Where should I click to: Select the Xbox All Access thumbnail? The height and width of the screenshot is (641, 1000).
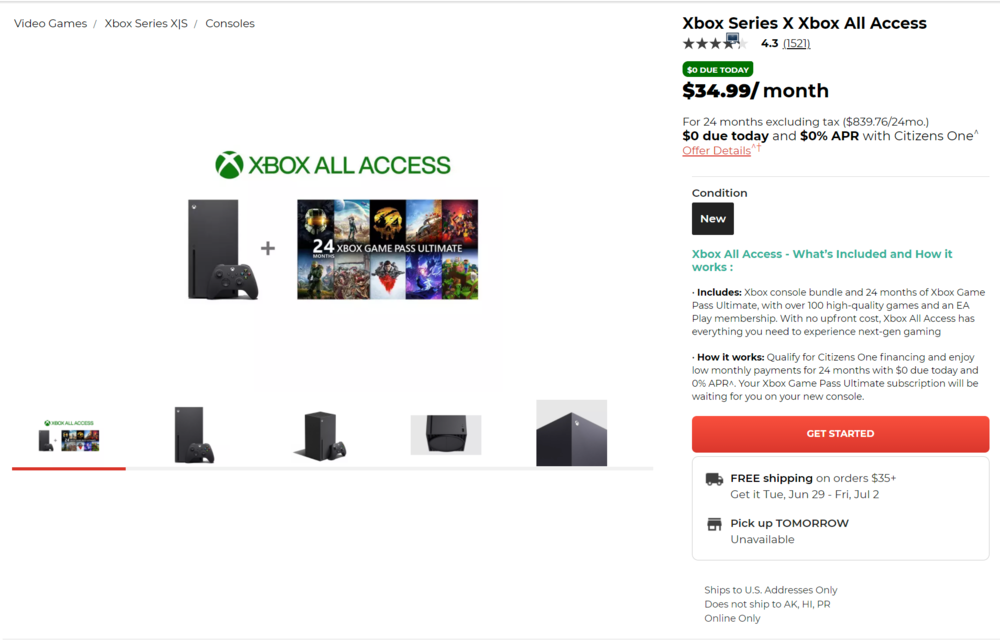[69, 435]
